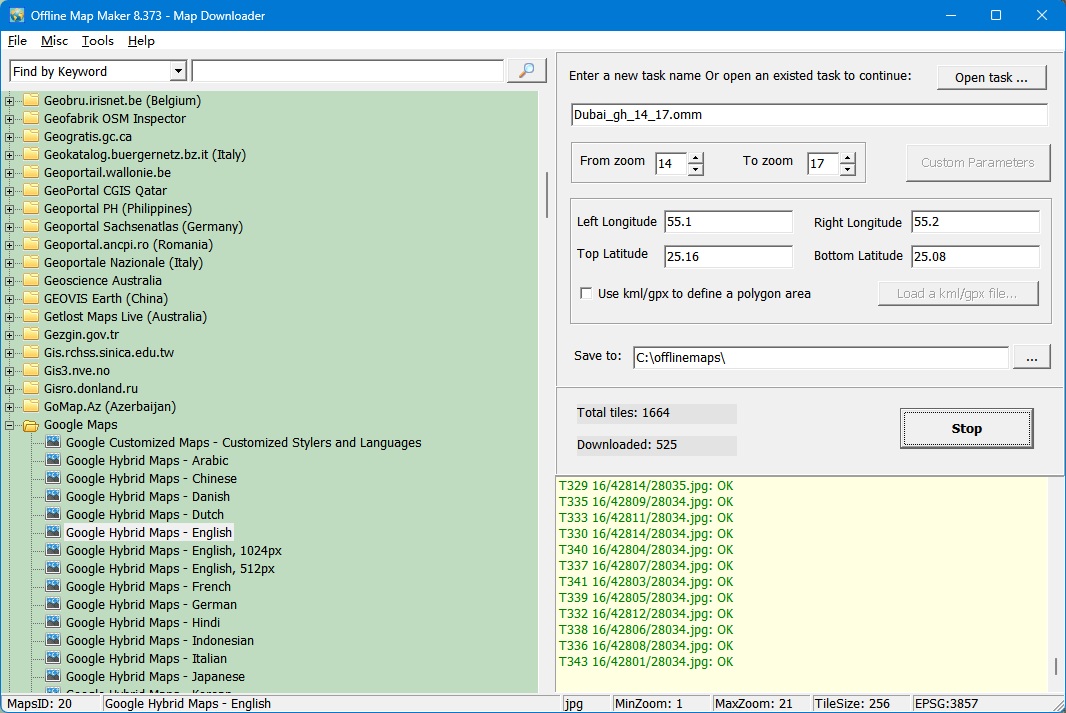This screenshot has width=1066, height=713.
Task: Click map icon beside Google Hybrid Maps - Dutch
Action: click(53, 514)
